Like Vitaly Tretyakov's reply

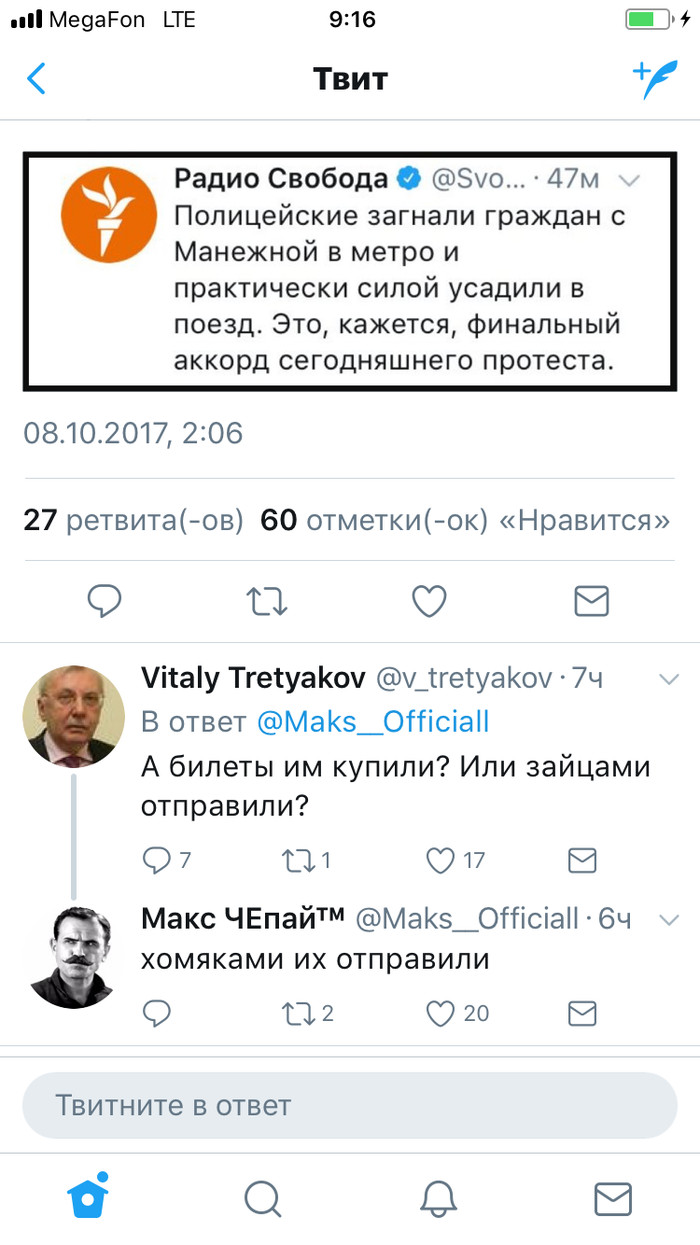(x=441, y=859)
